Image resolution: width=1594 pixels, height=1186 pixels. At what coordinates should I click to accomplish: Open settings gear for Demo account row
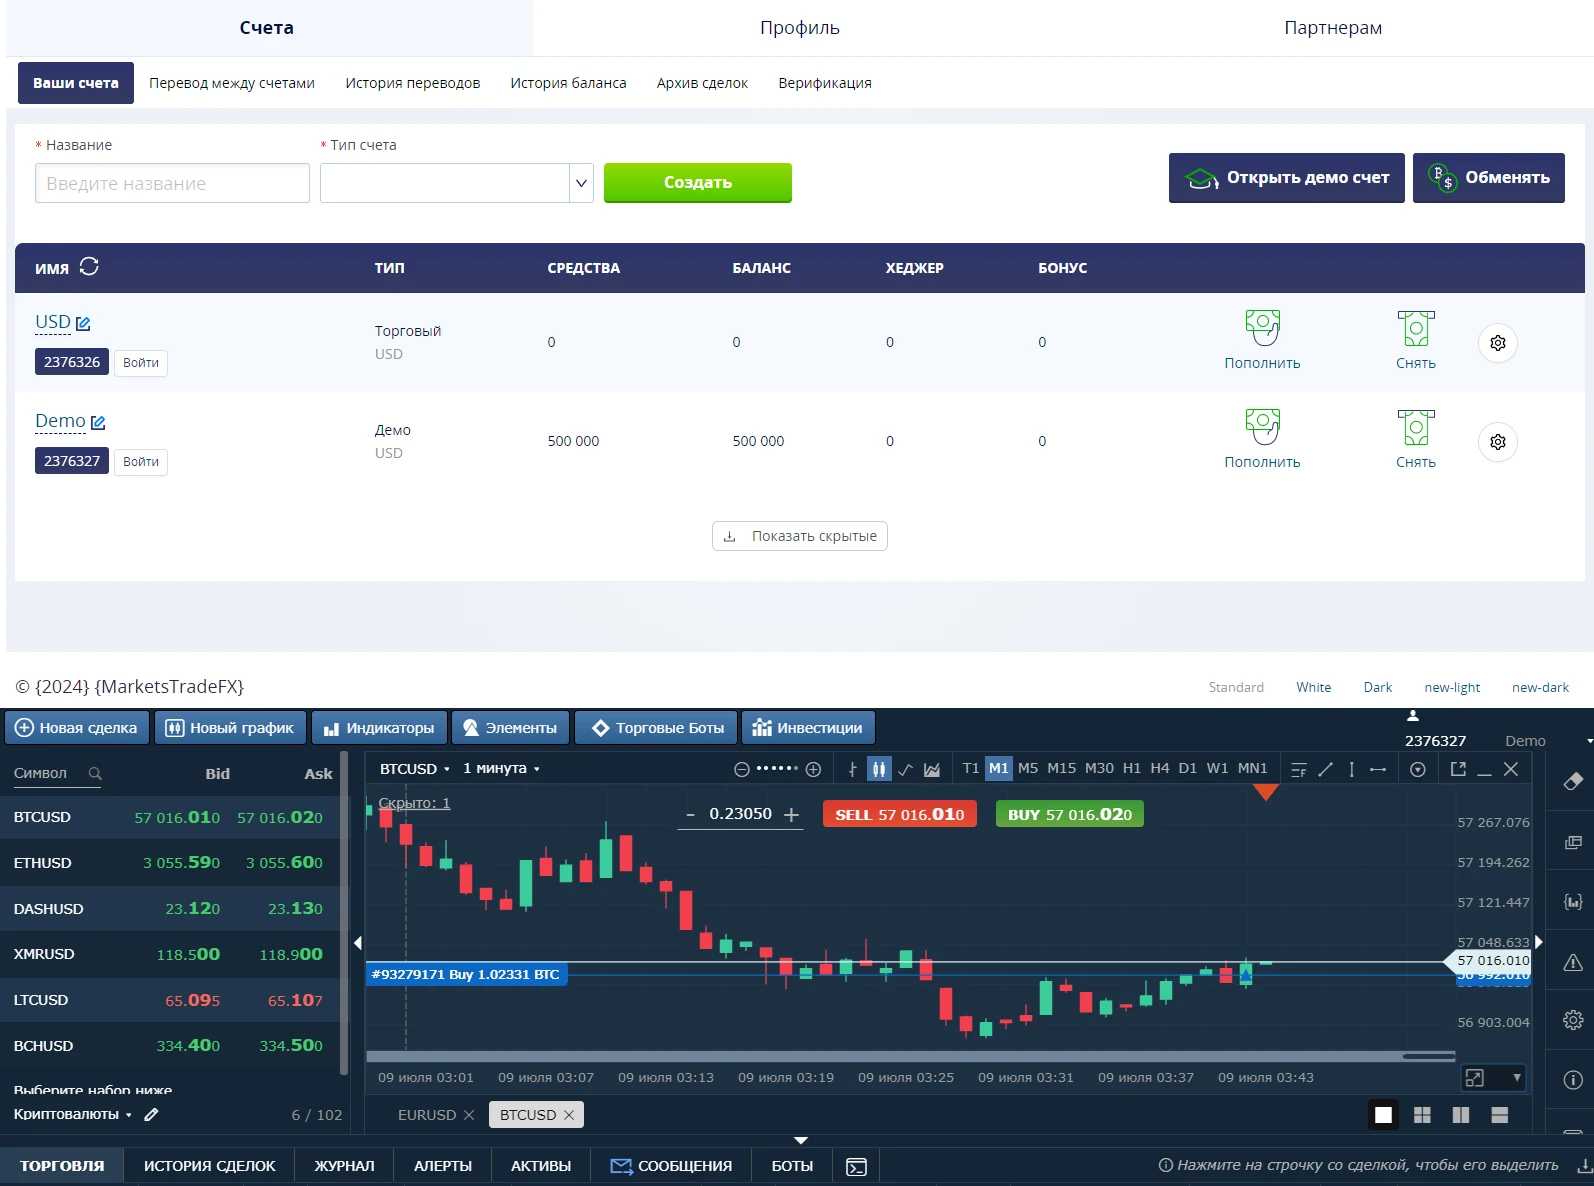(1497, 442)
